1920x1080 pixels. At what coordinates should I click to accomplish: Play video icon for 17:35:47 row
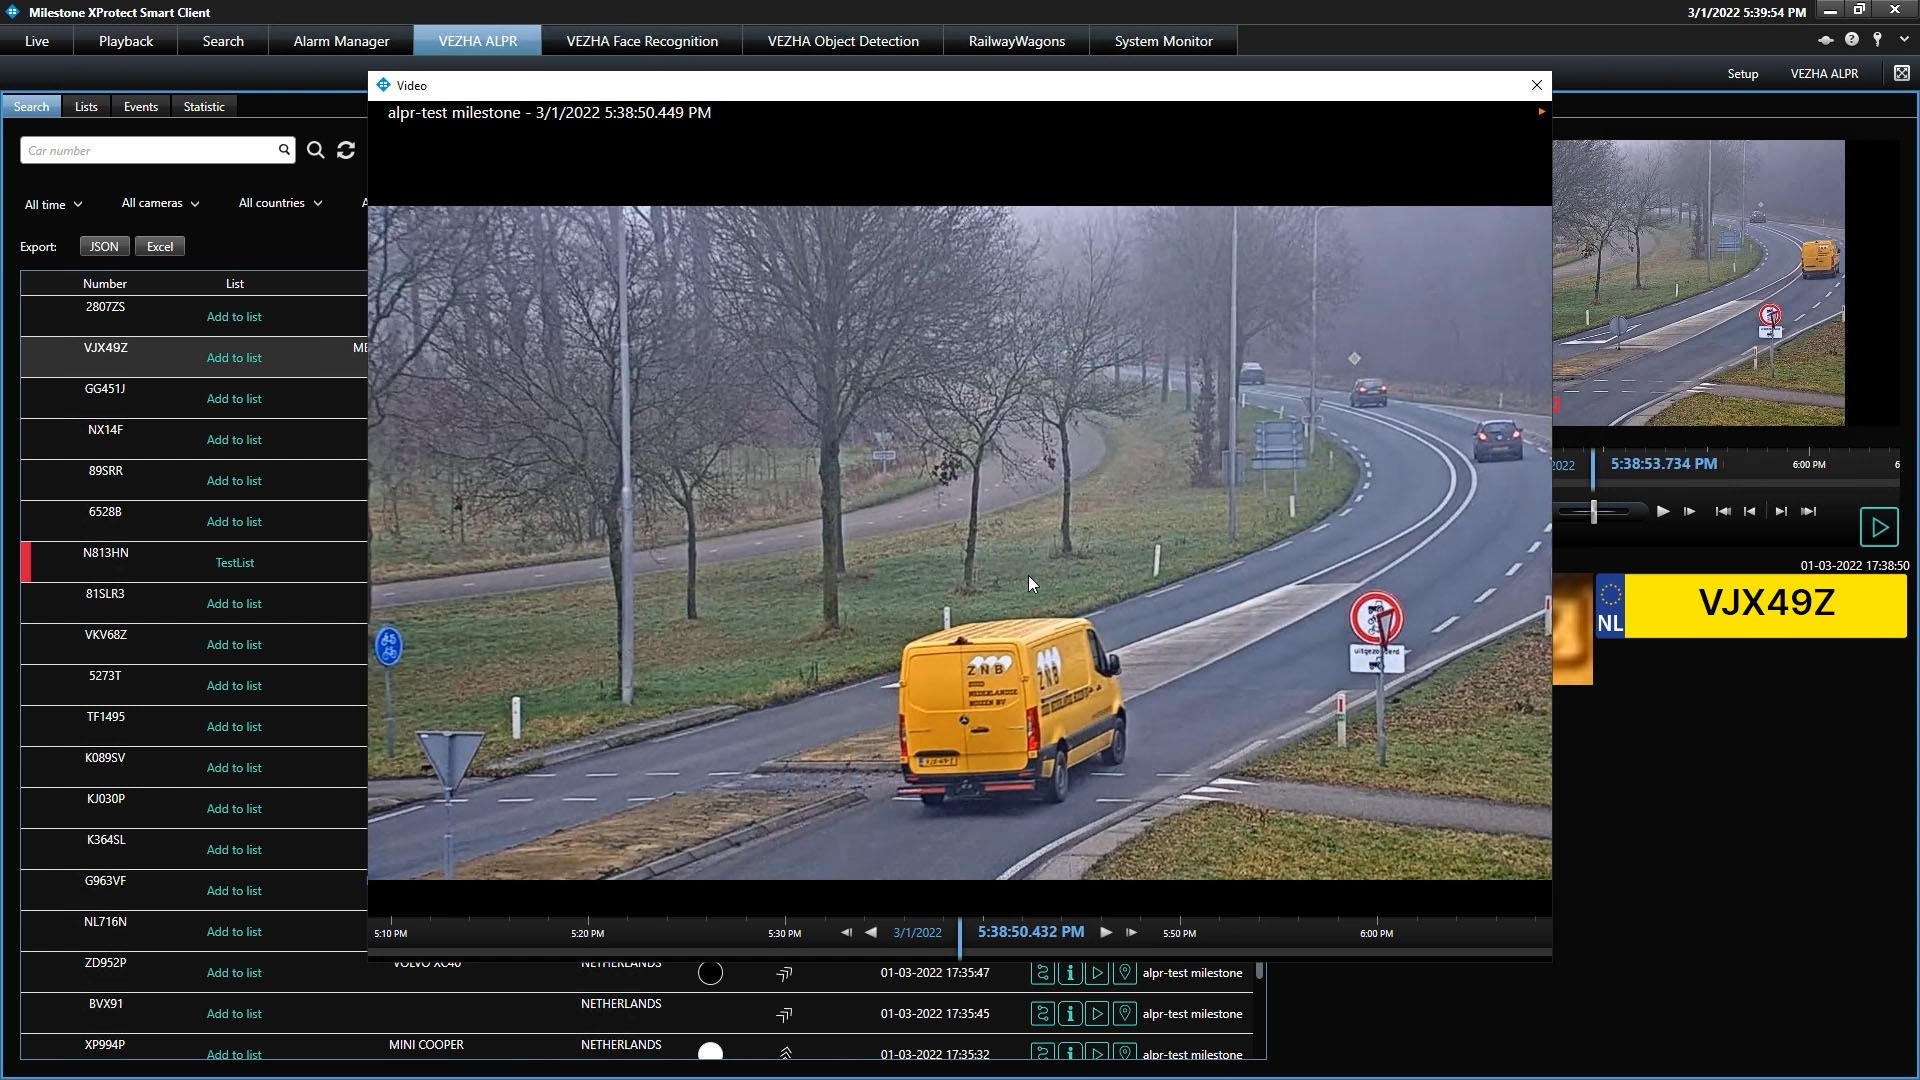(x=1097, y=972)
